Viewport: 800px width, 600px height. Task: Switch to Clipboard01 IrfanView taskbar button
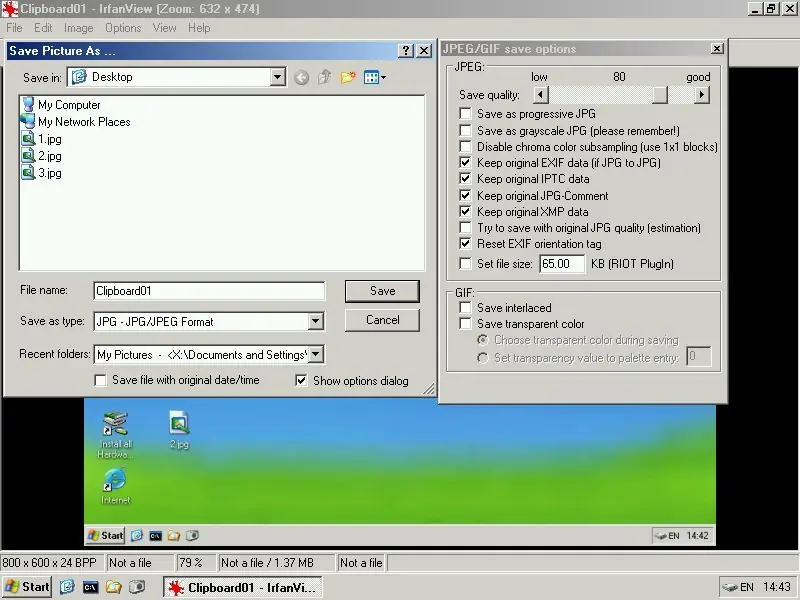coord(243,587)
